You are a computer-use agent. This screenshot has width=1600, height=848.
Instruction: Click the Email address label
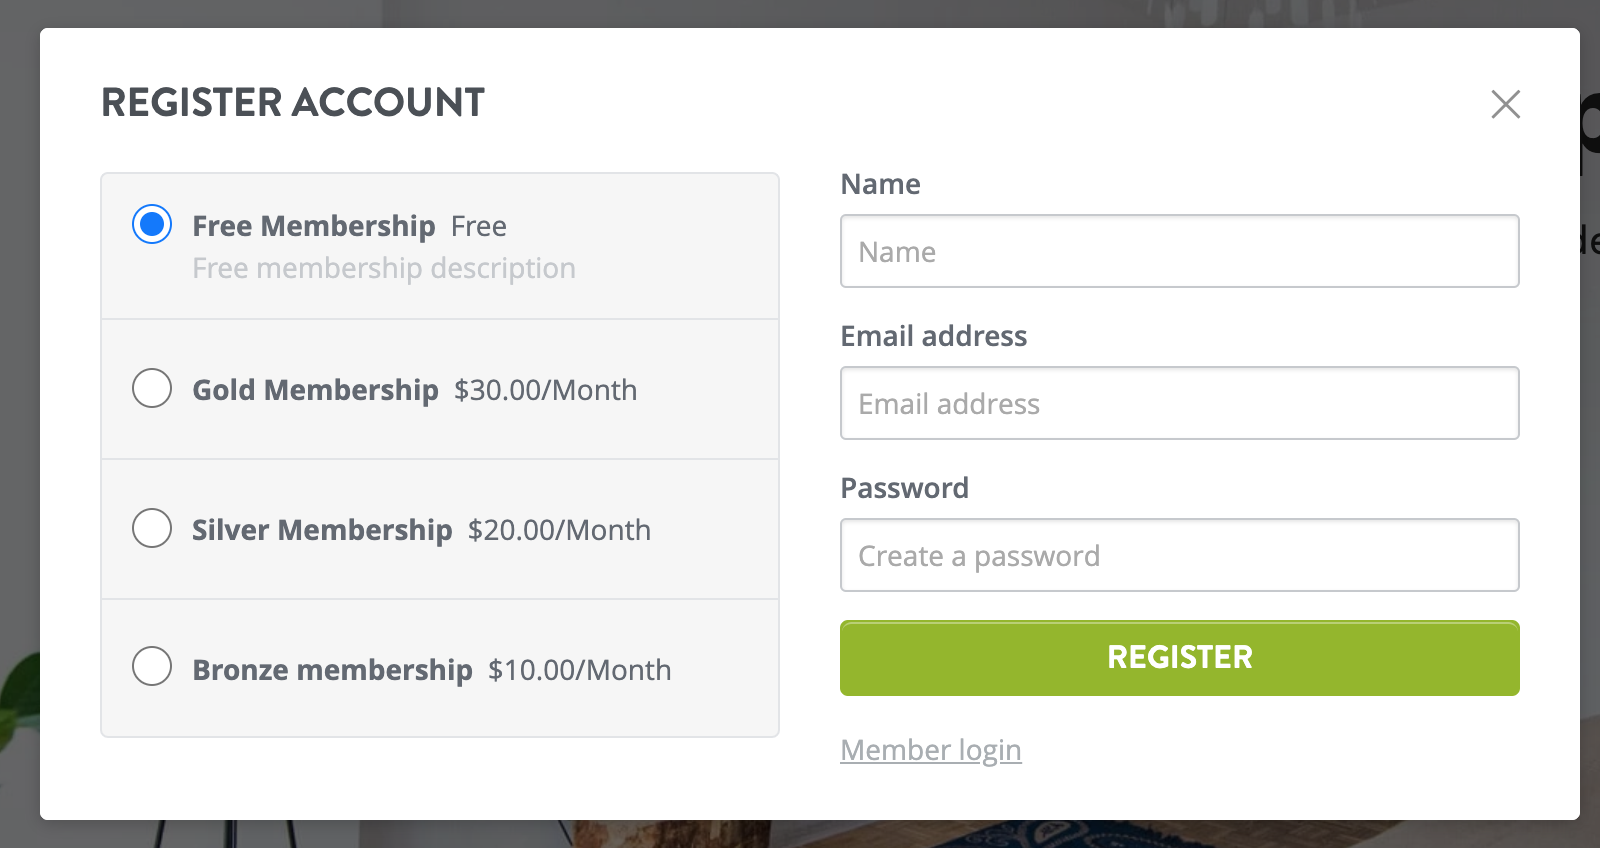point(934,336)
